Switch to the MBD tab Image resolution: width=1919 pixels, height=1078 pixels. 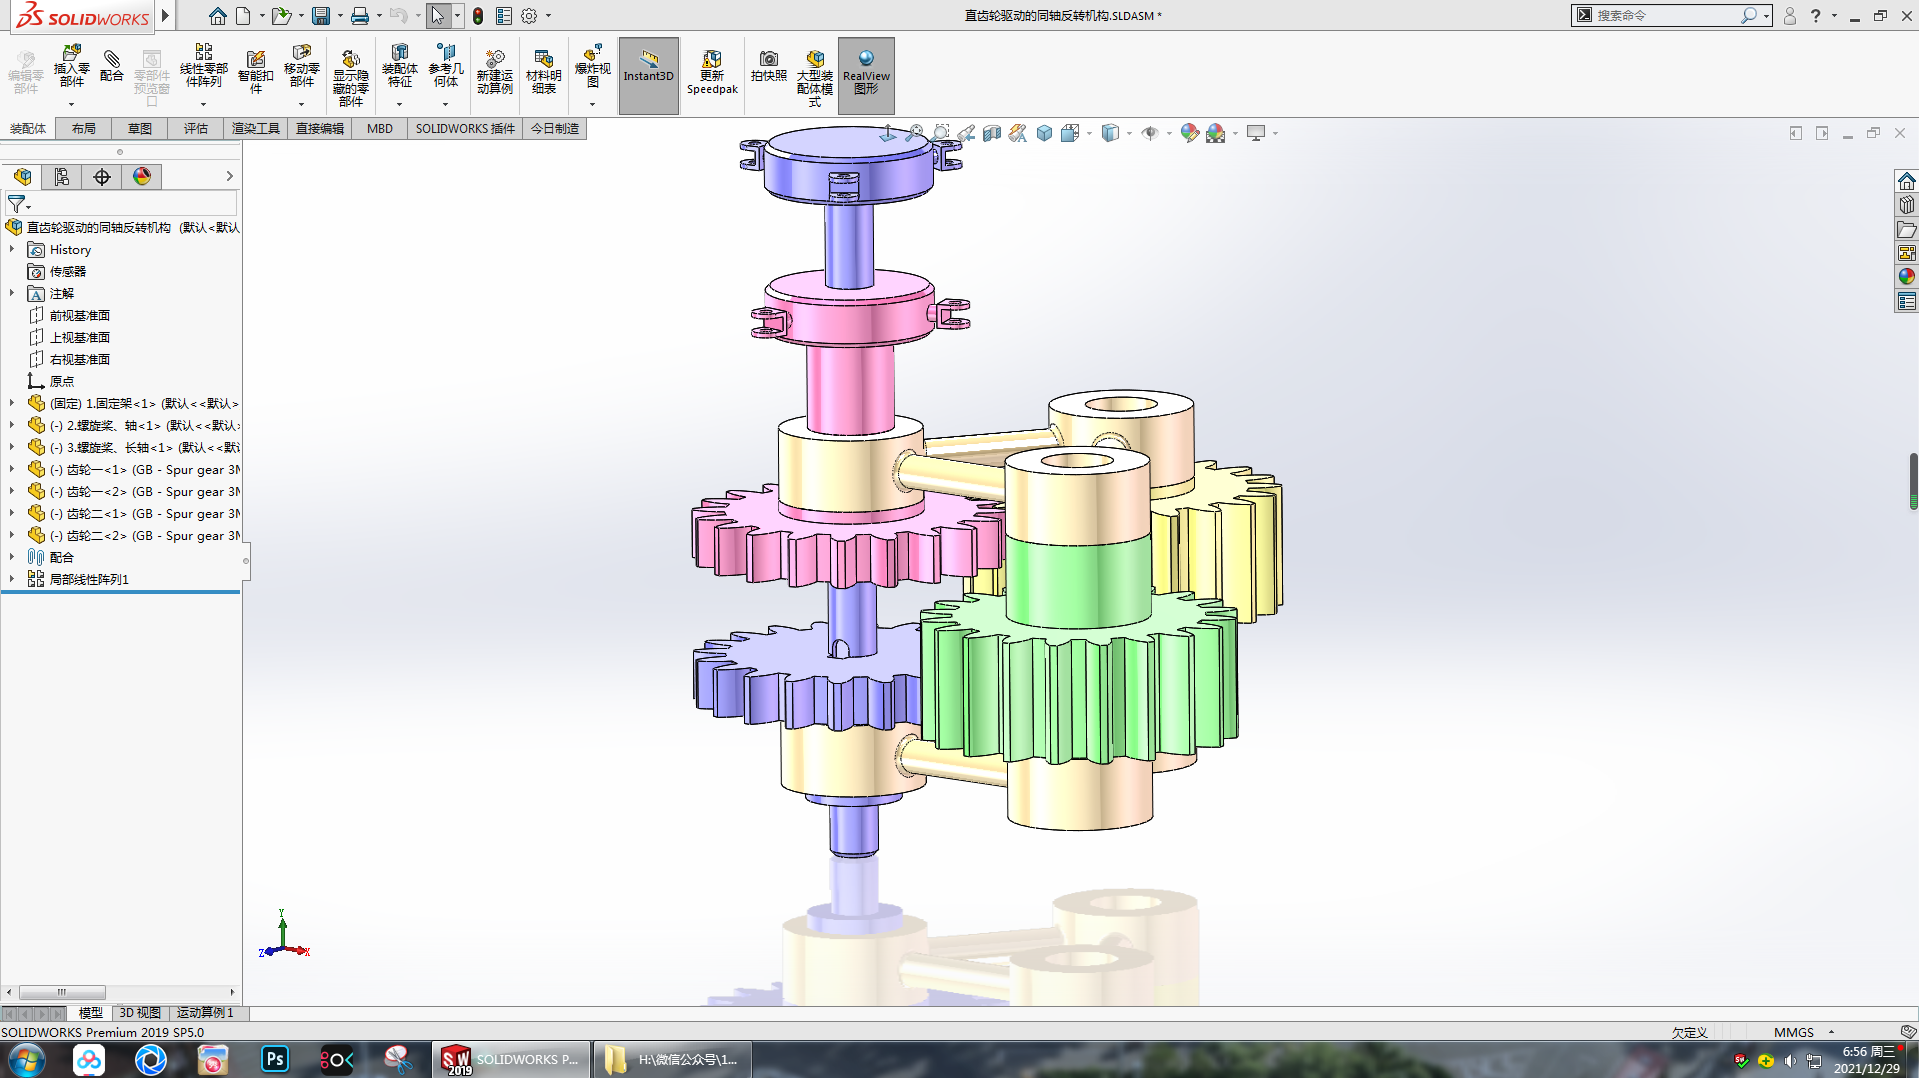[x=380, y=129]
